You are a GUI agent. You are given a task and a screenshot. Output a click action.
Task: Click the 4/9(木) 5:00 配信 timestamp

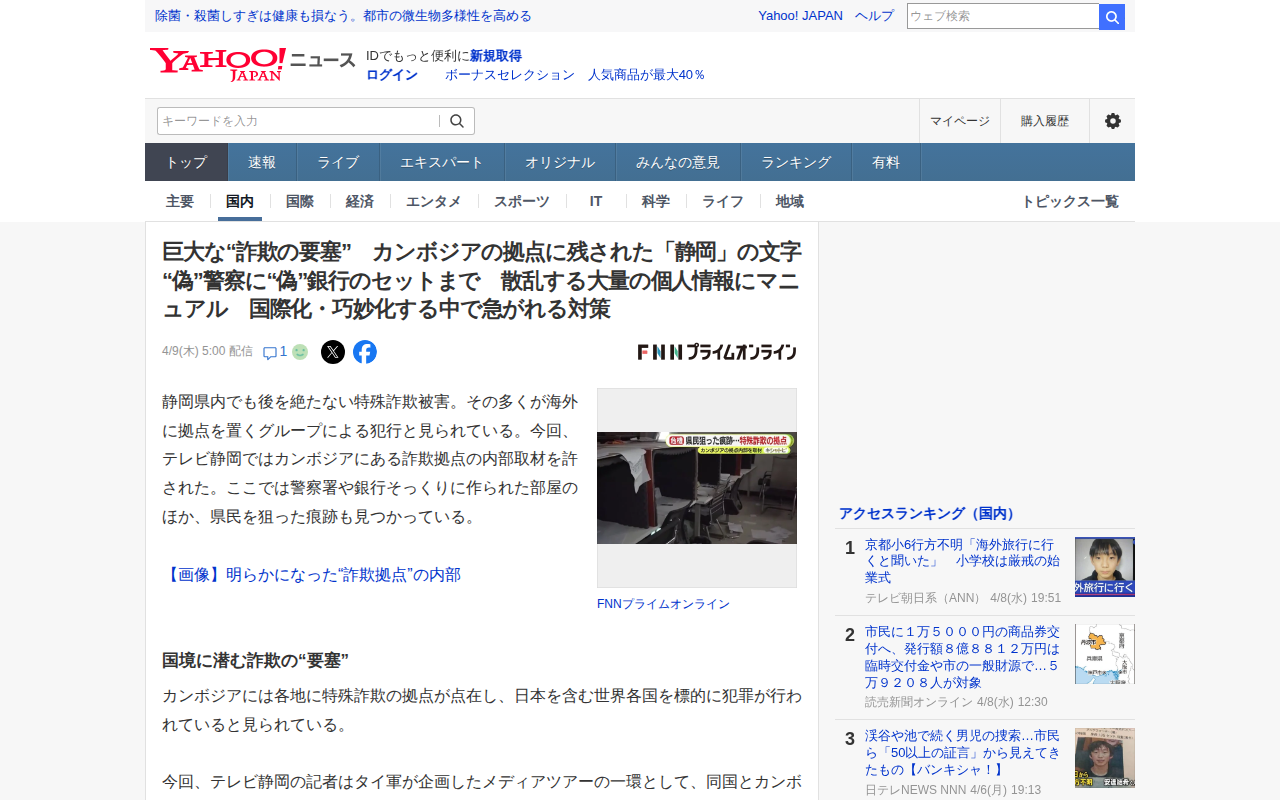point(207,352)
